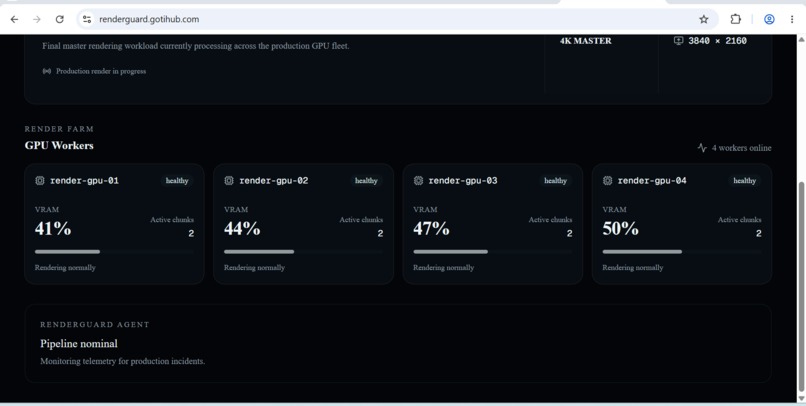The height and width of the screenshot is (406, 806).
Task: Click the GPU Workers heading
Action: [x=59, y=145]
